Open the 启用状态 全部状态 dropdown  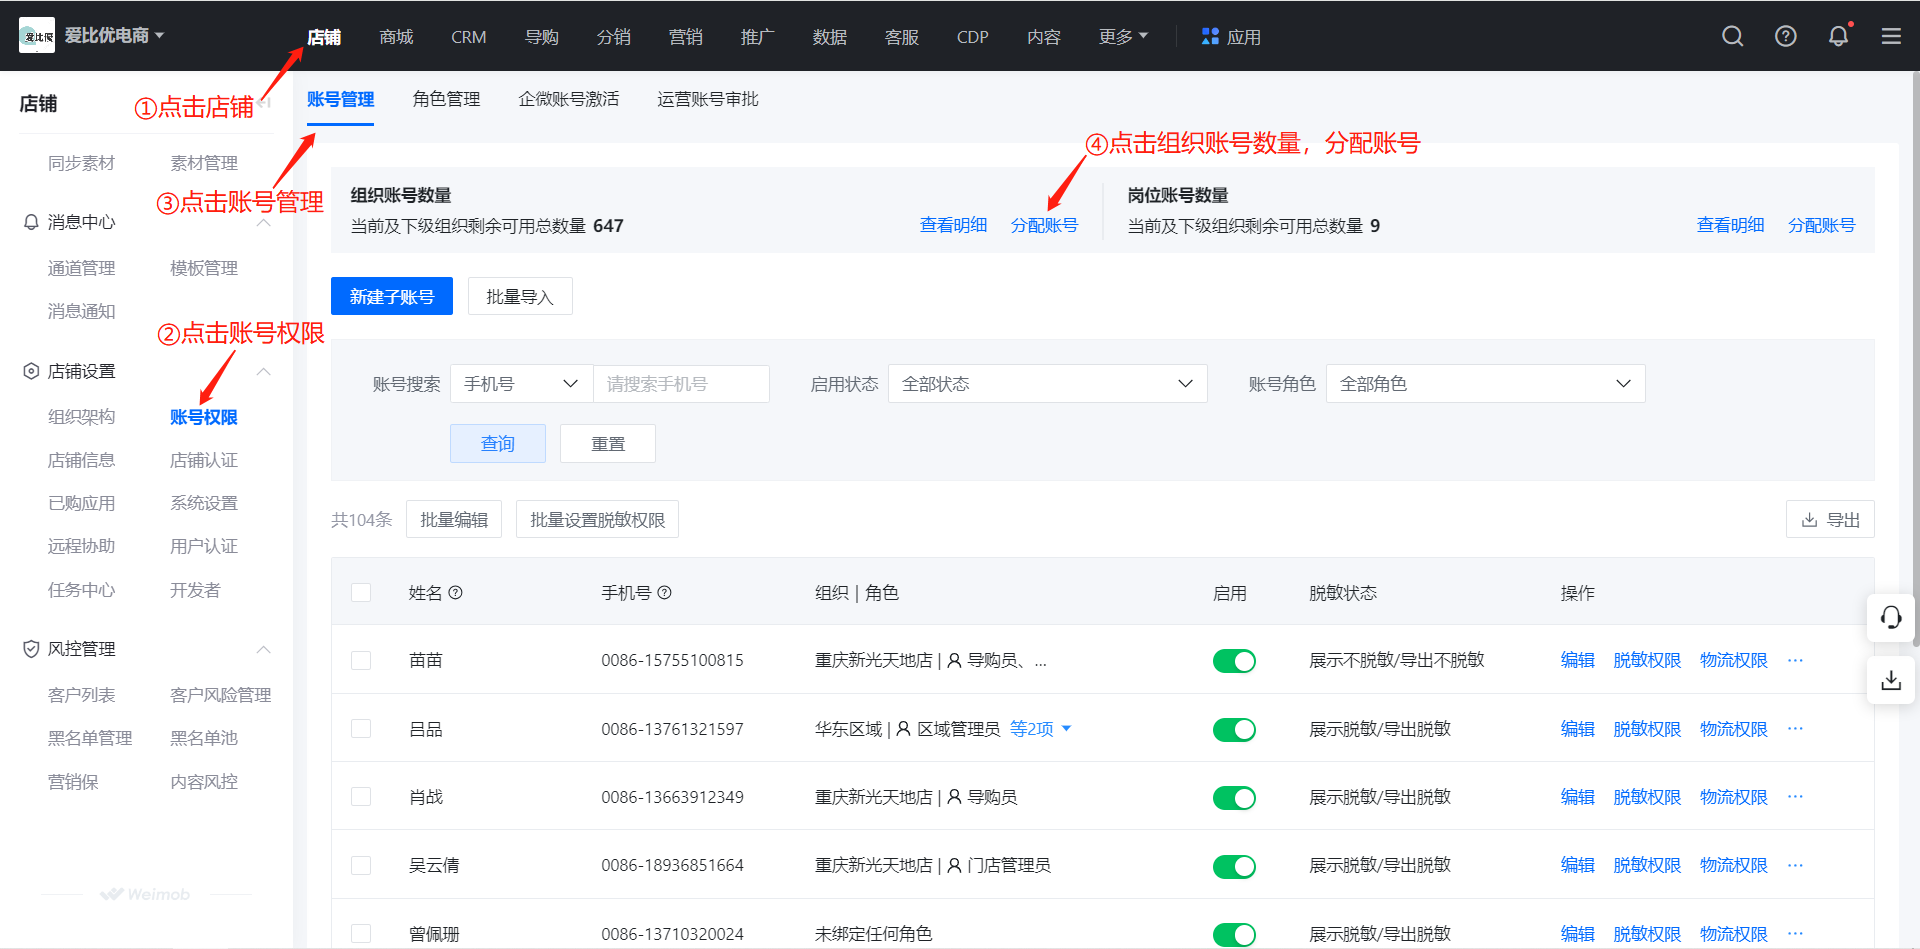click(1047, 384)
